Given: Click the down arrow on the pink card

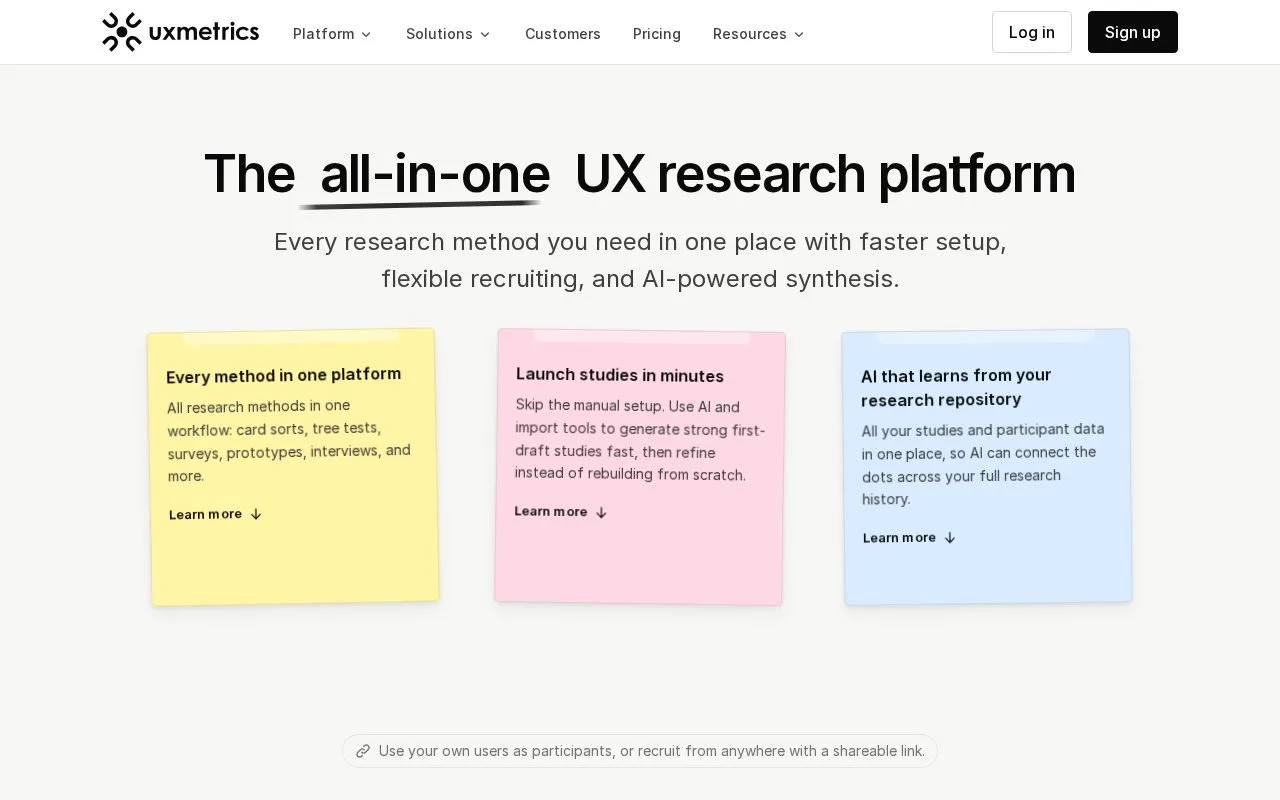Looking at the screenshot, I should tap(601, 512).
